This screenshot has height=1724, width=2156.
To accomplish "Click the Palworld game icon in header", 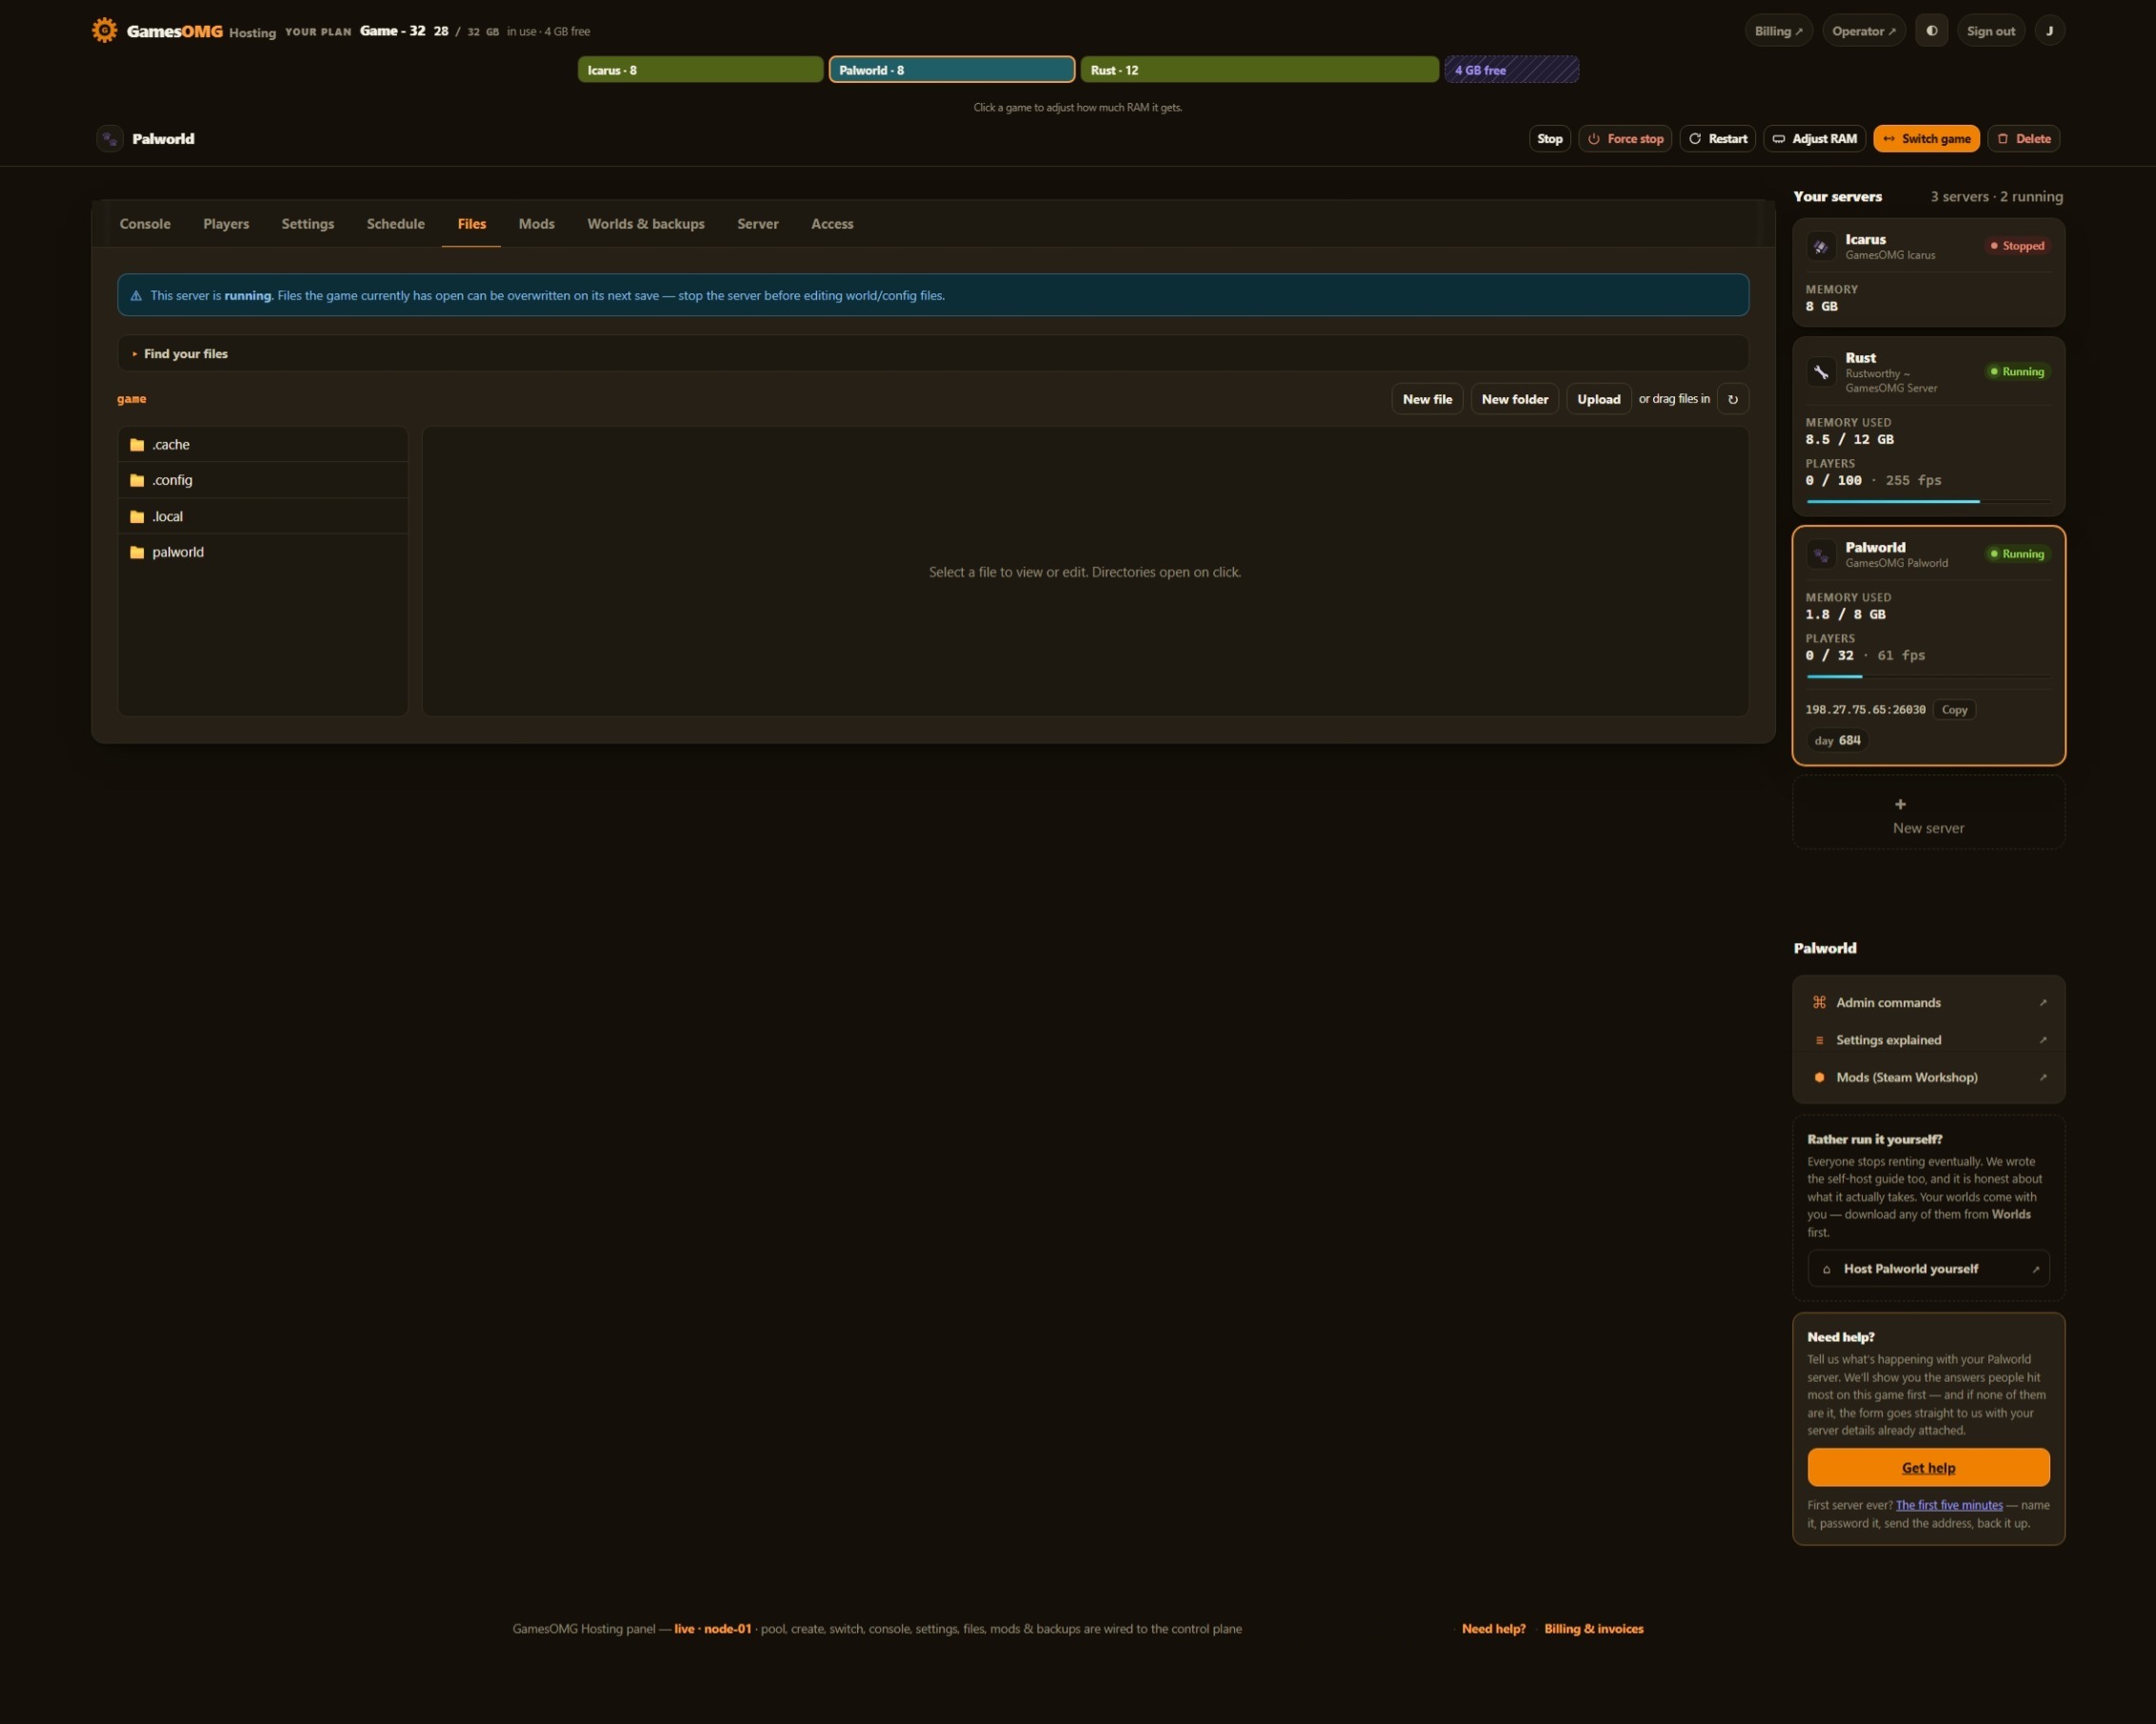I will point(110,139).
